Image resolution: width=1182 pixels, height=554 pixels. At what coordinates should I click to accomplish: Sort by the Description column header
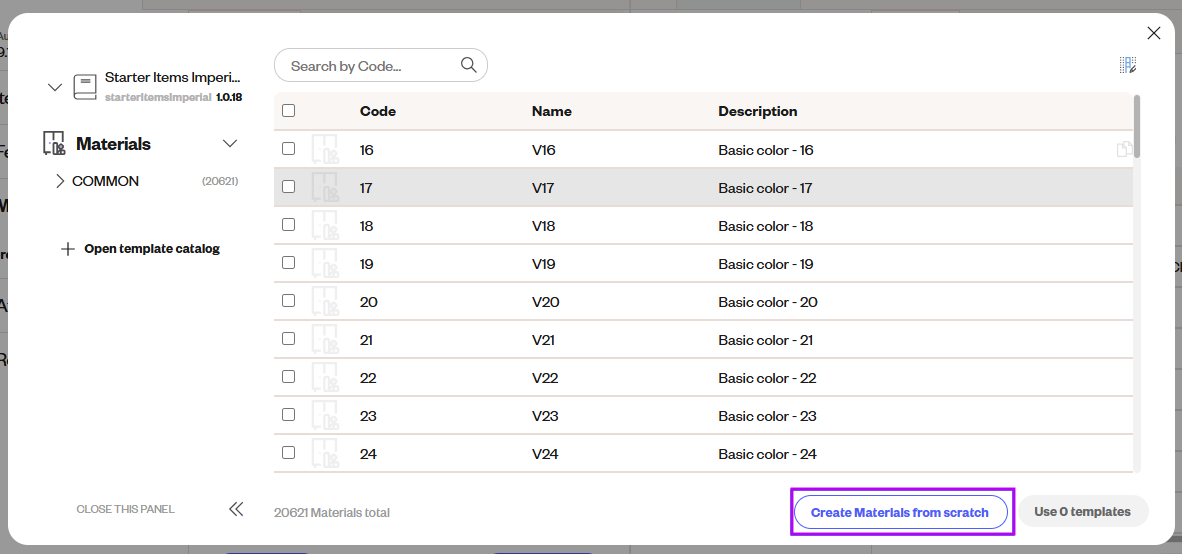pos(758,111)
